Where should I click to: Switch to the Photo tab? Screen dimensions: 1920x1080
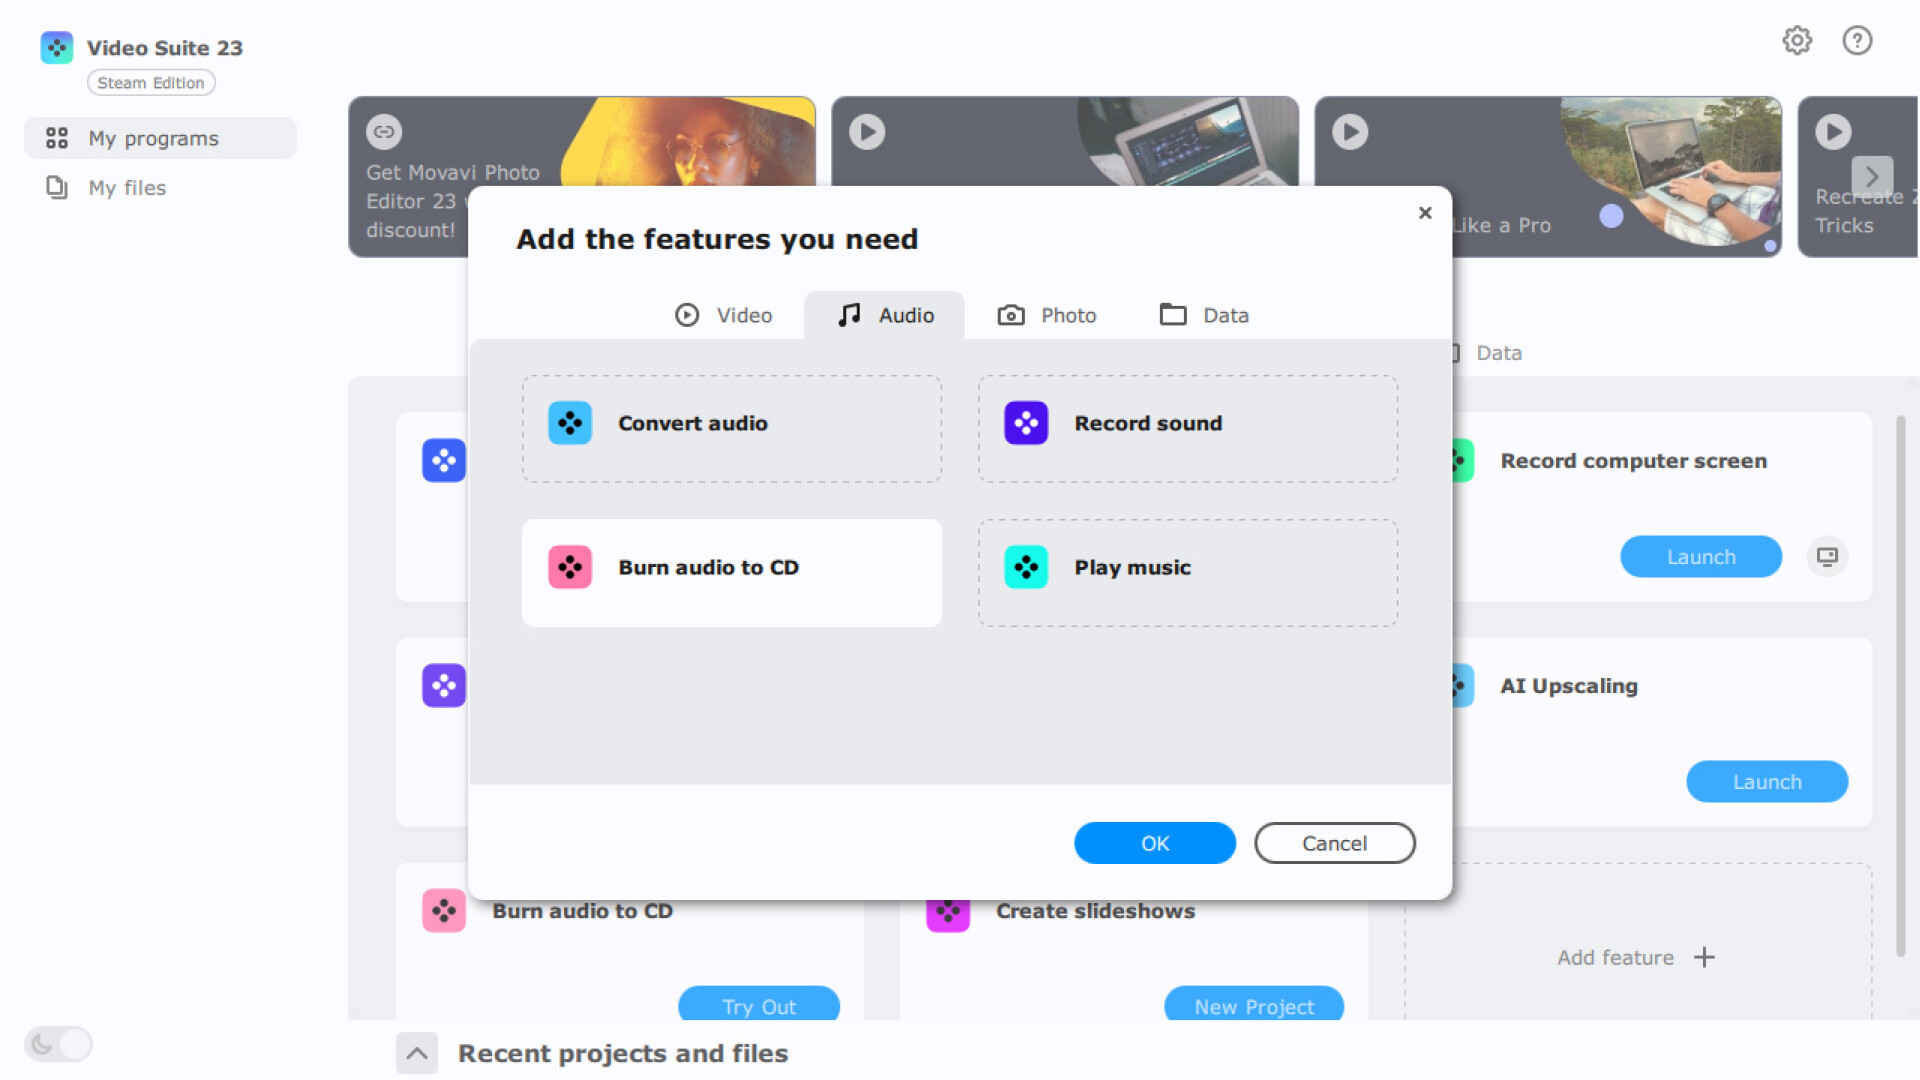tap(1046, 314)
